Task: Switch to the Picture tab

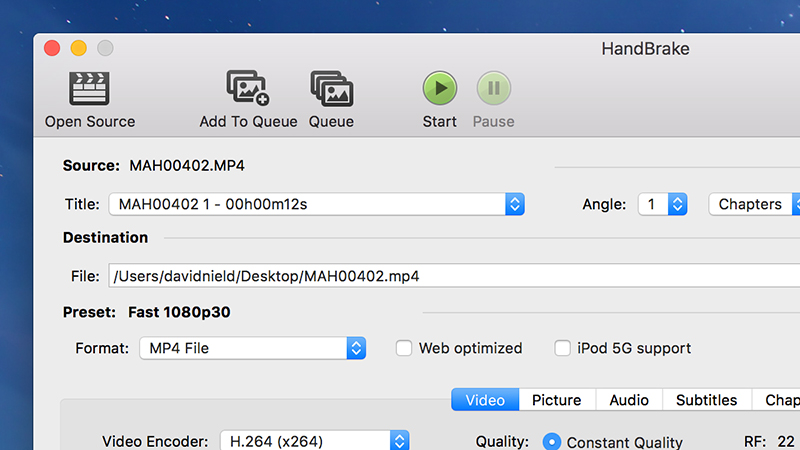Action: (557, 399)
